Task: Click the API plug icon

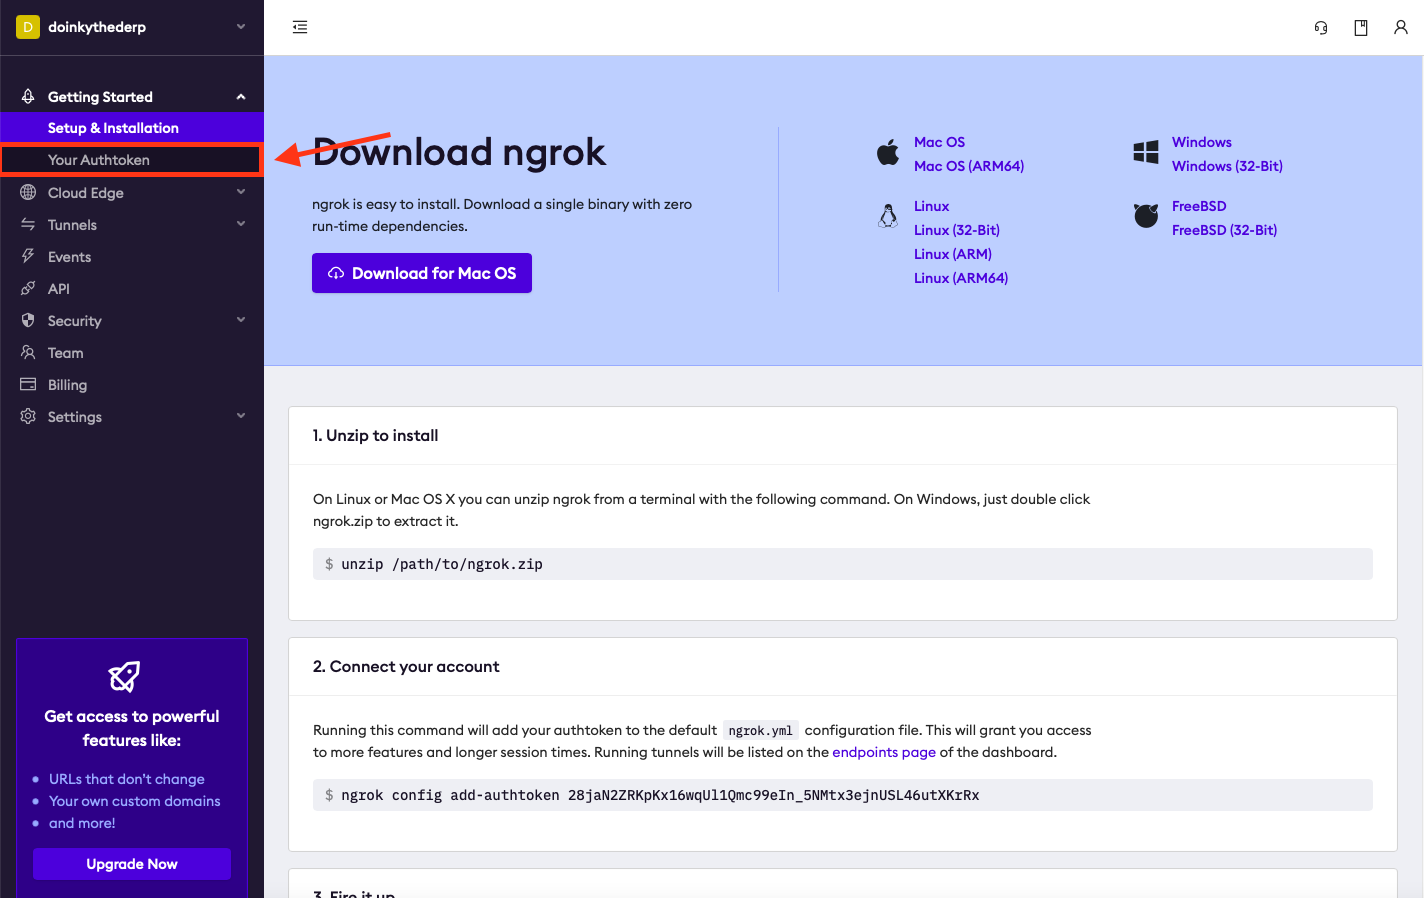Action: pyautogui.click(x=28, y=289)
